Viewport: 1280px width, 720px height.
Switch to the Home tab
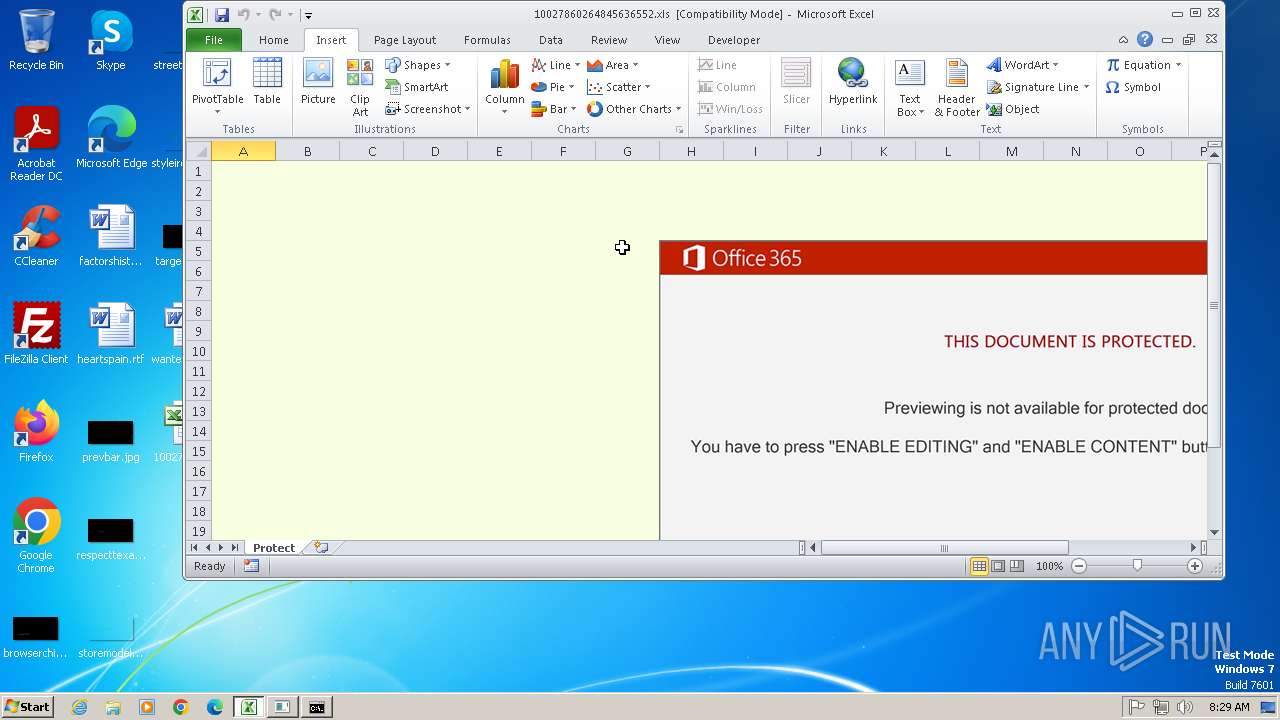[x=273, y=40]
